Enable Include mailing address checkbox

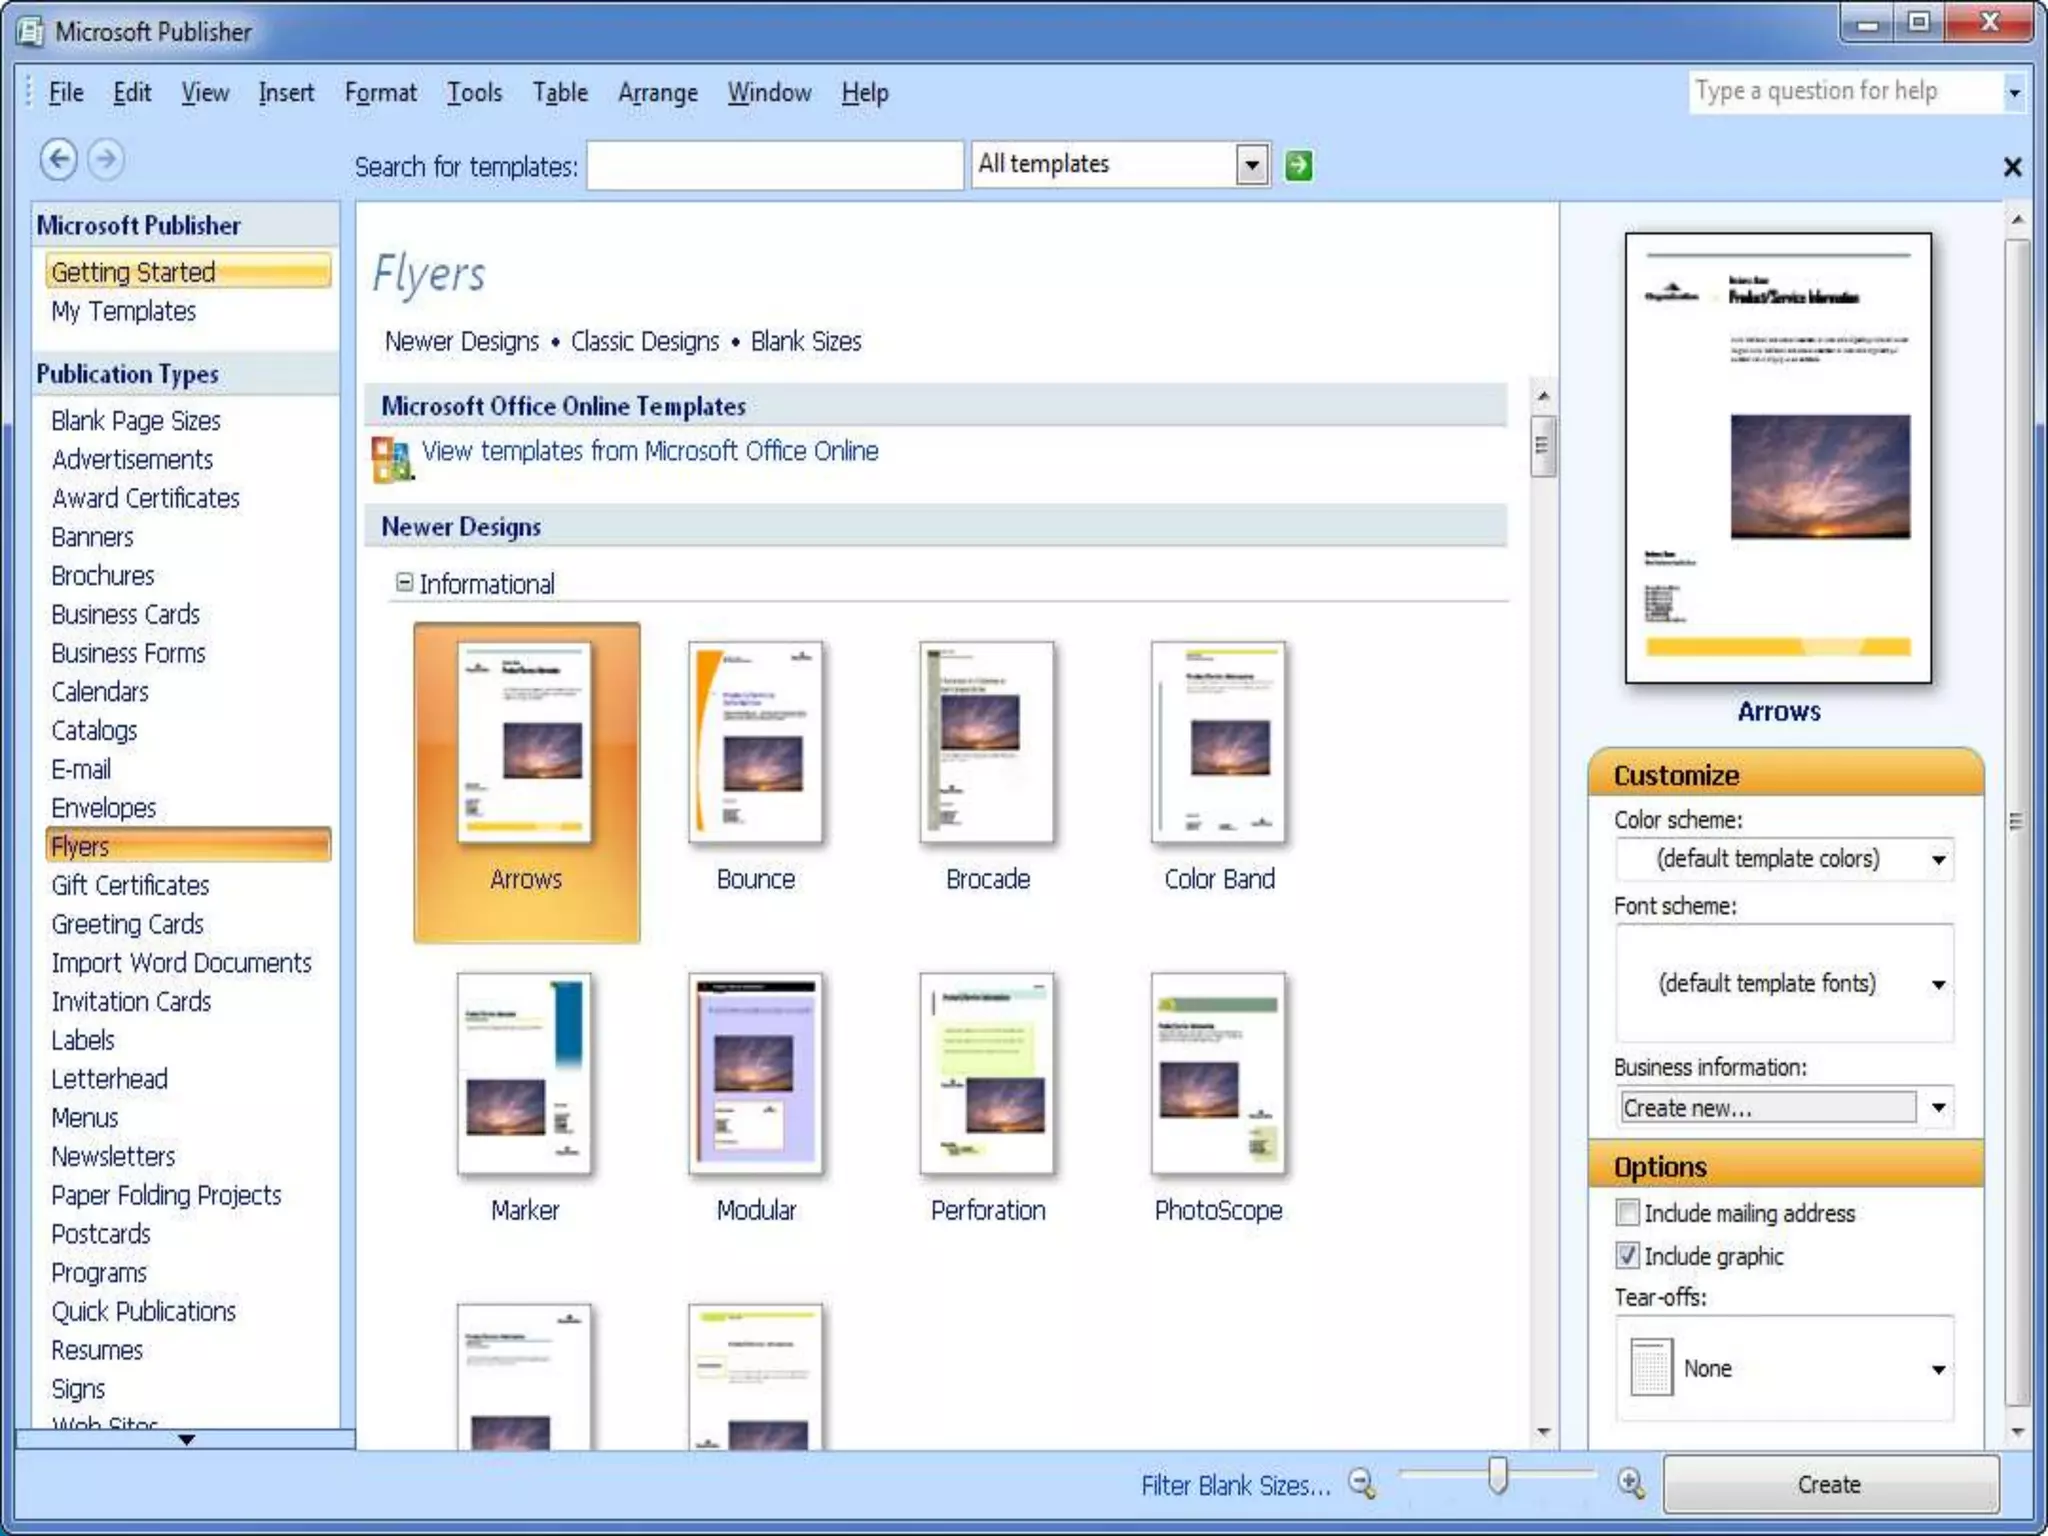point(1628,1213)
